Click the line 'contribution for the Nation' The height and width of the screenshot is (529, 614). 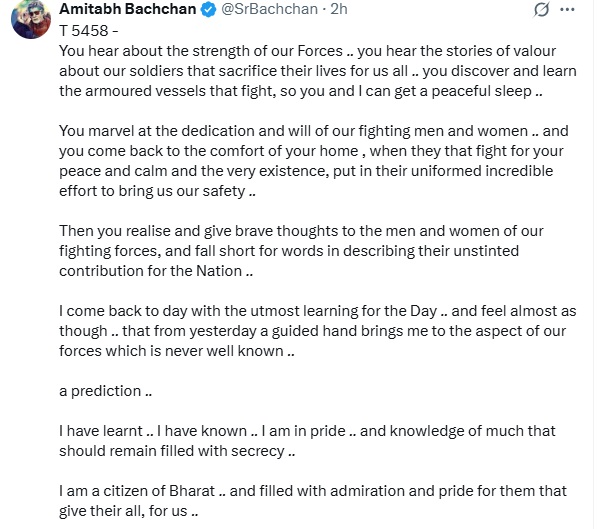click(156, 271)
